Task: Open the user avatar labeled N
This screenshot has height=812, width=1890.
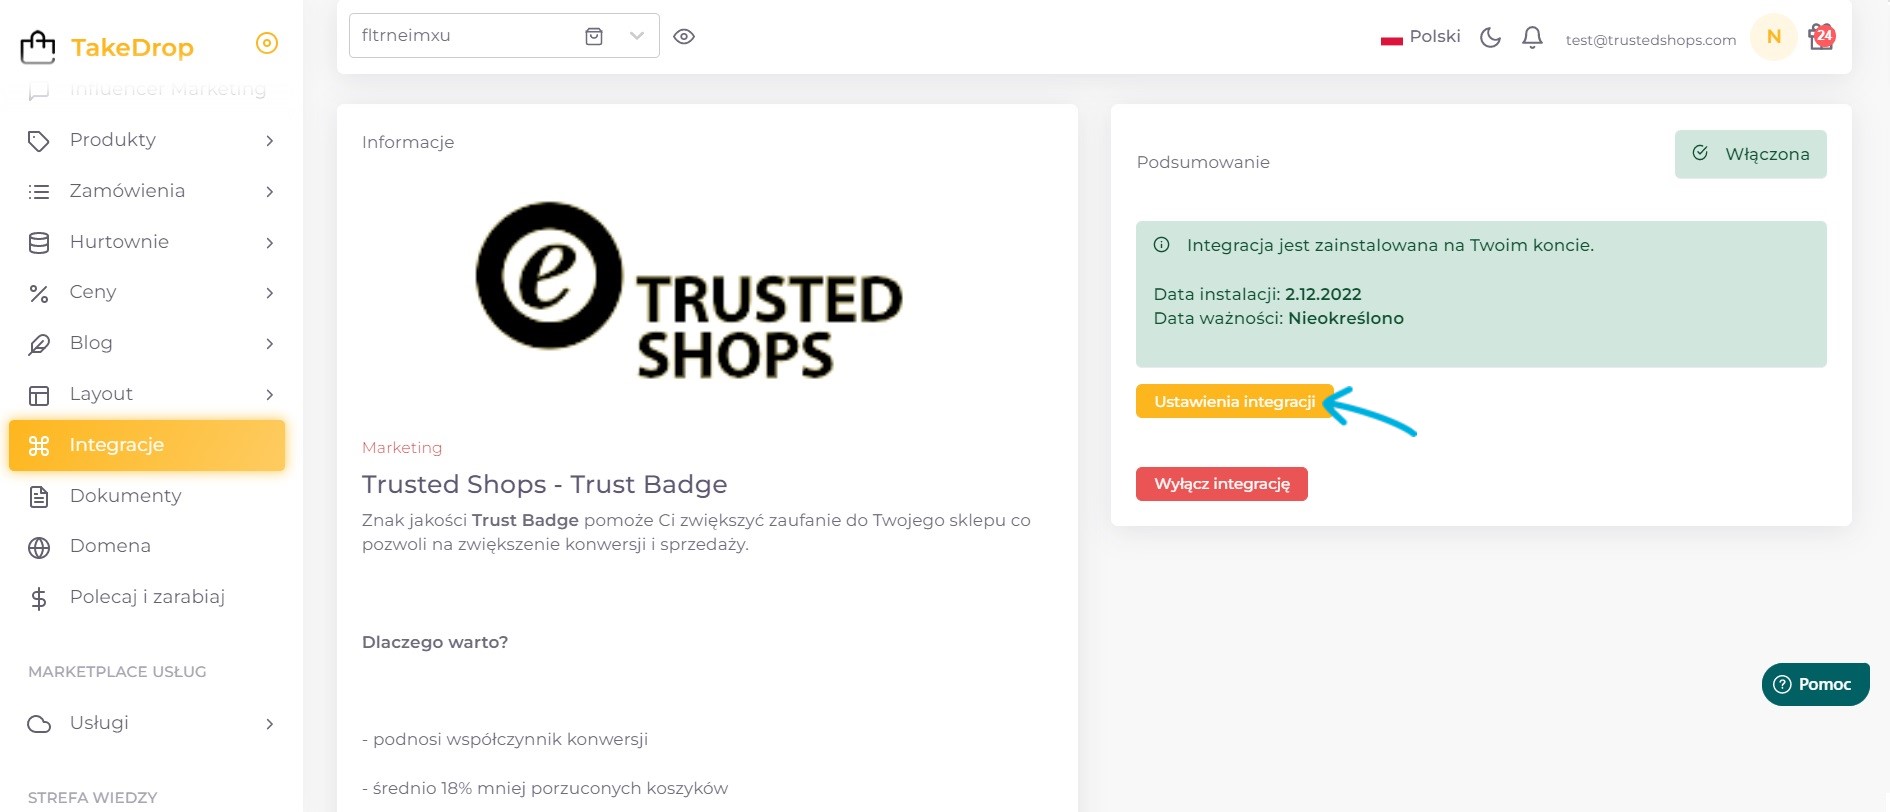Action: 1774,37
